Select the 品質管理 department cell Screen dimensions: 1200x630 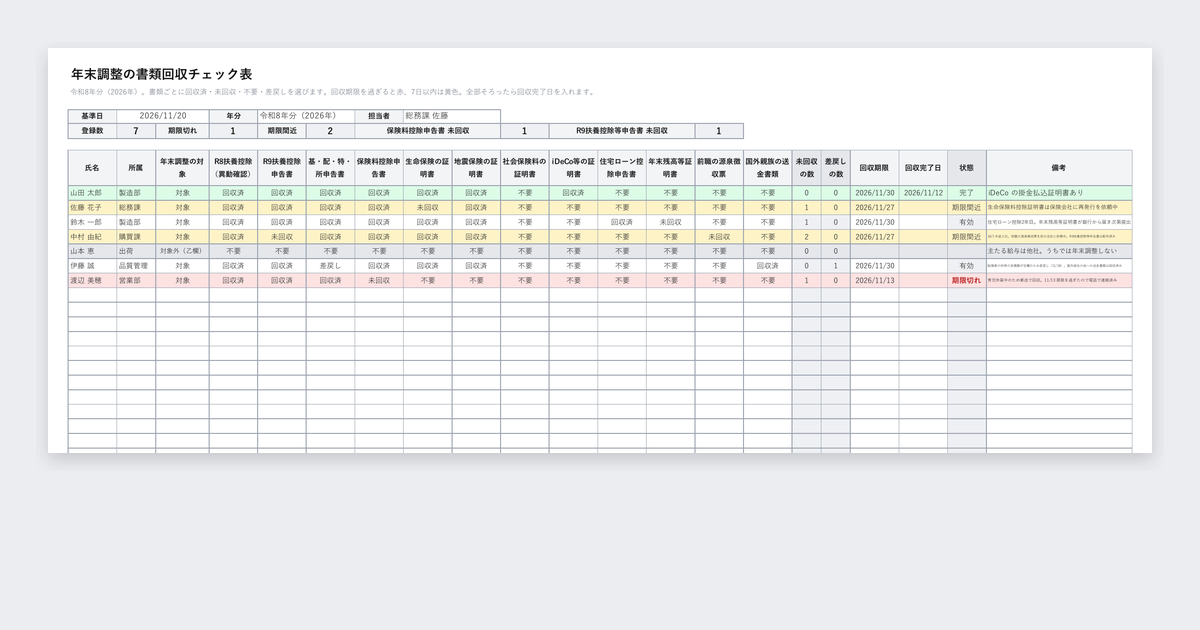(x=136, y=266)
